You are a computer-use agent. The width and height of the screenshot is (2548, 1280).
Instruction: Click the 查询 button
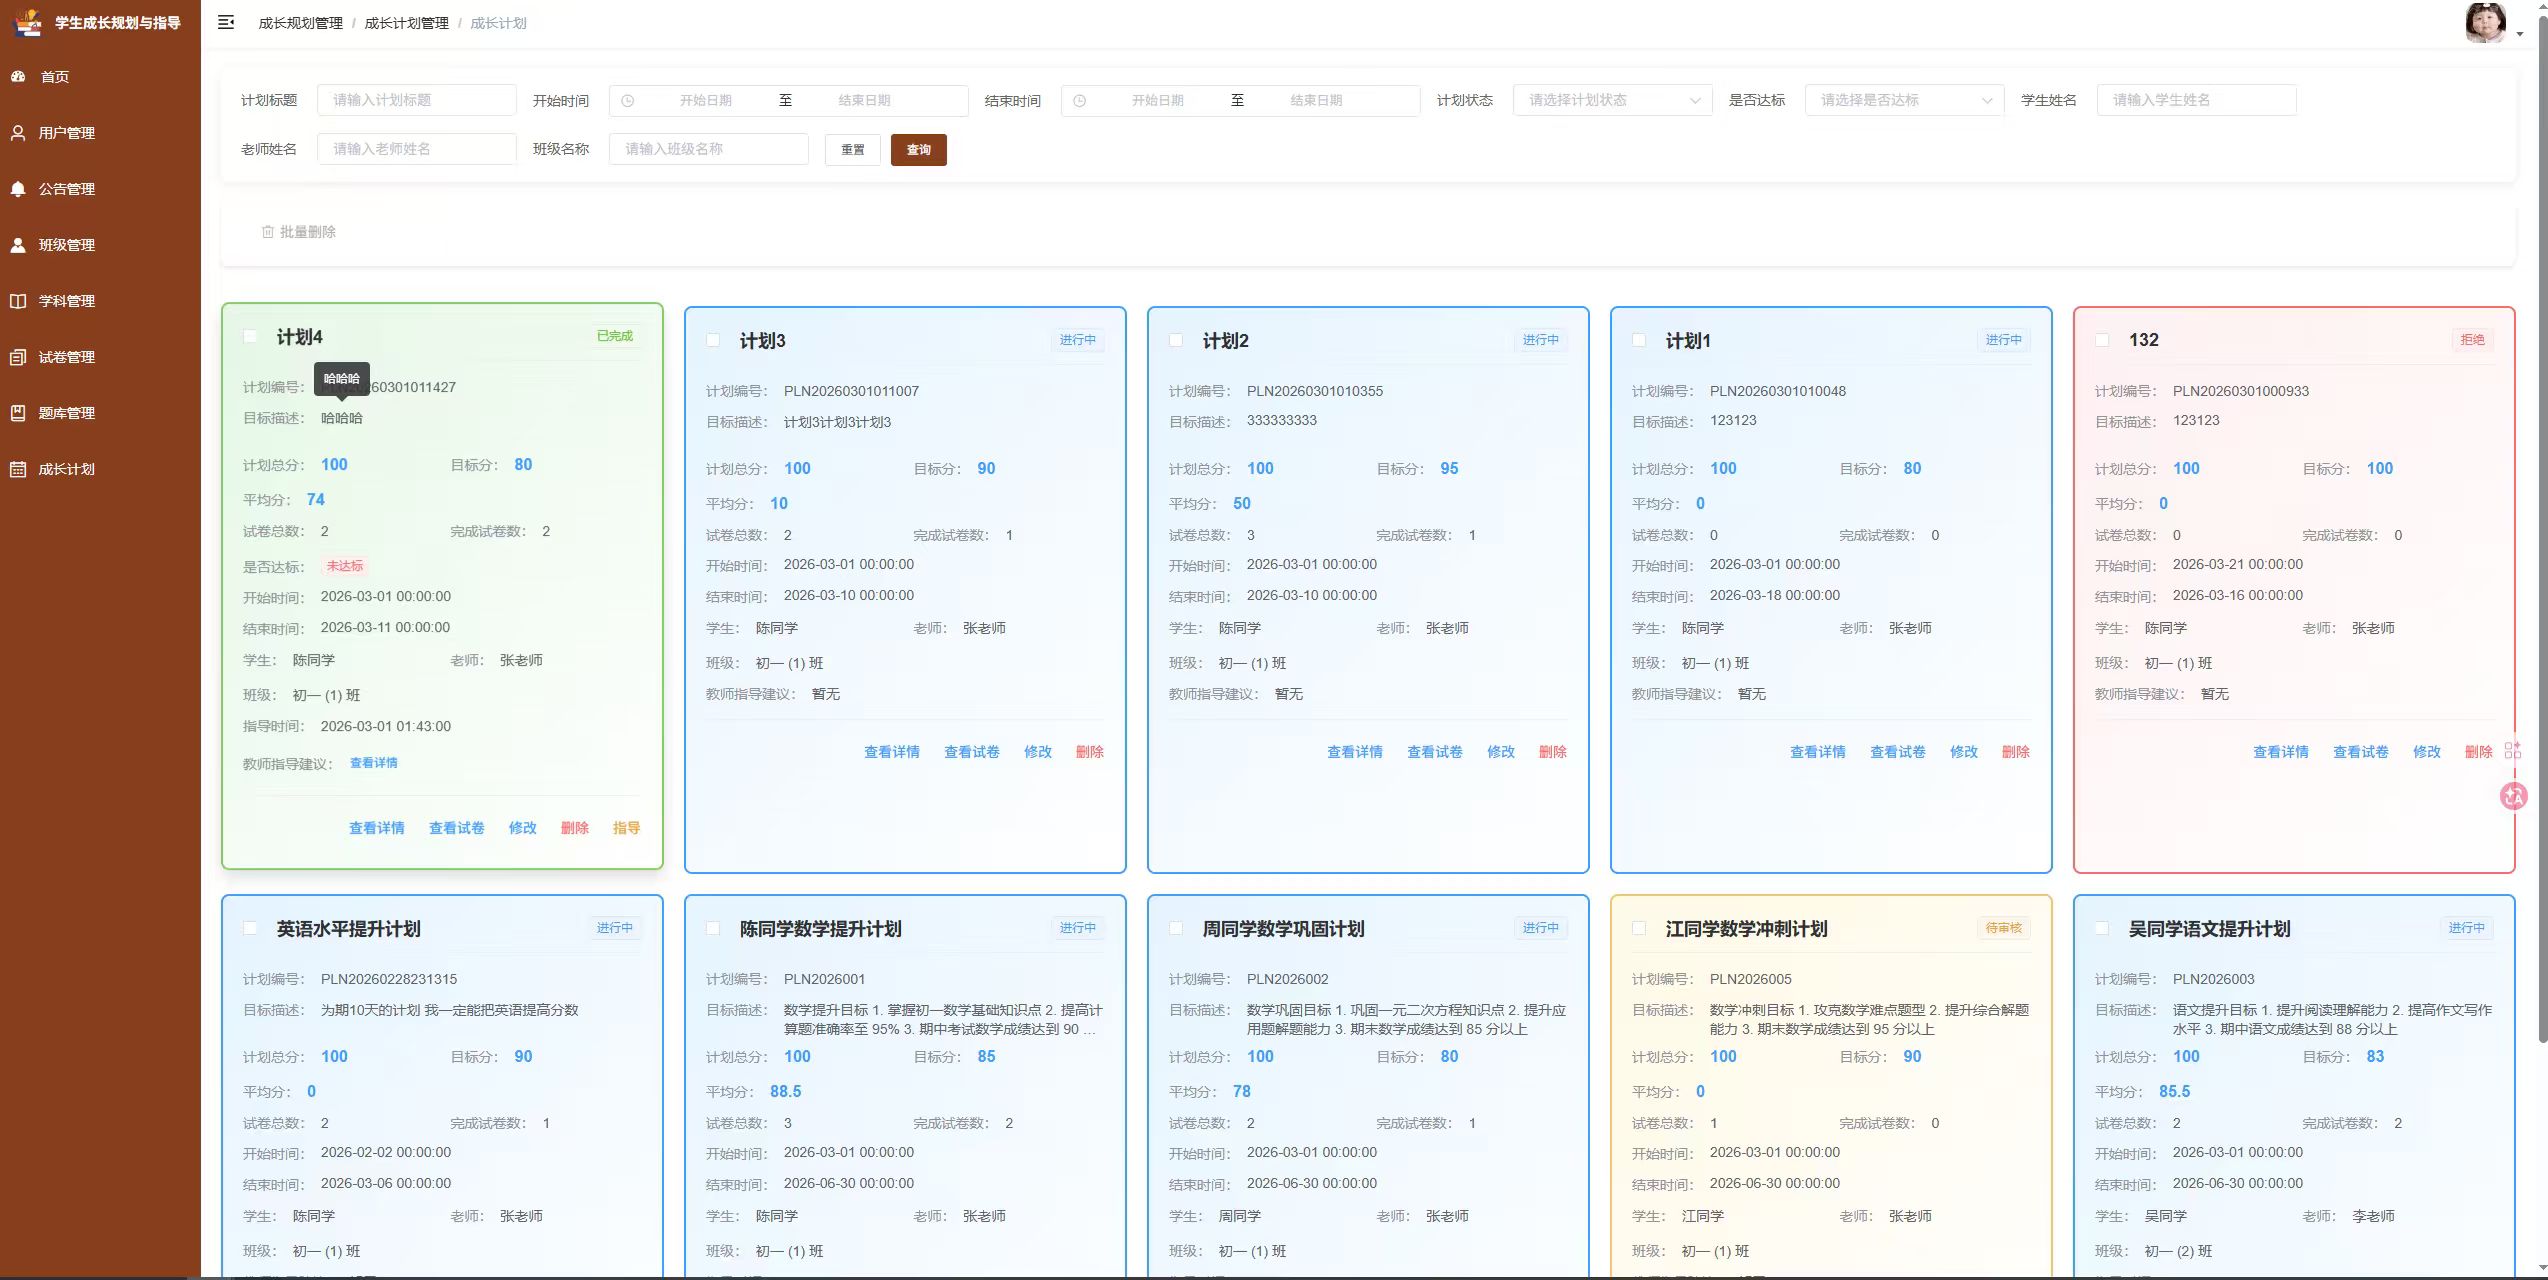(x=919, y=150)
